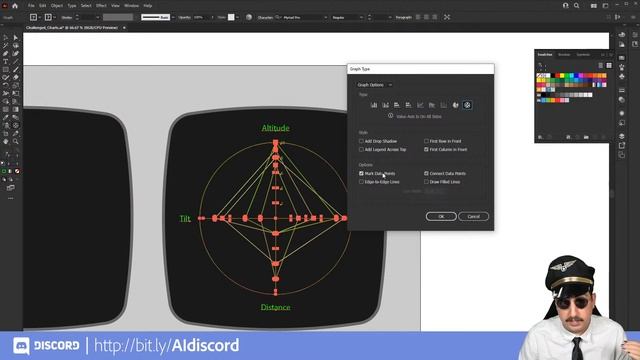This screenshot has width=640, height=360.
Task: Select the Pie graph type icon
Action: [456, 105]
